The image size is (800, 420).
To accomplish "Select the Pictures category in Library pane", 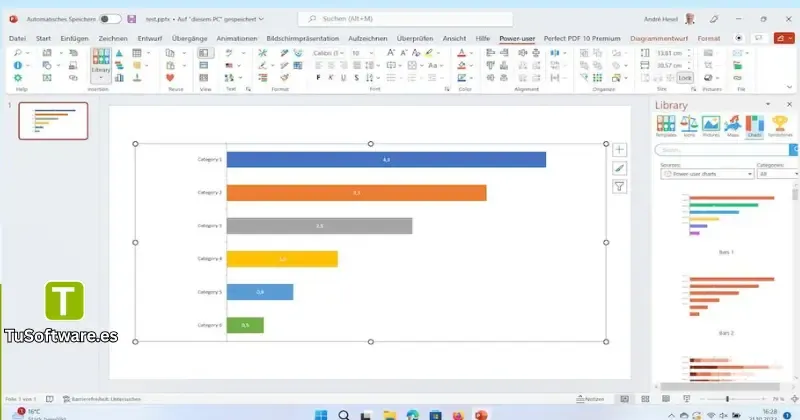I will click(711, 126).
